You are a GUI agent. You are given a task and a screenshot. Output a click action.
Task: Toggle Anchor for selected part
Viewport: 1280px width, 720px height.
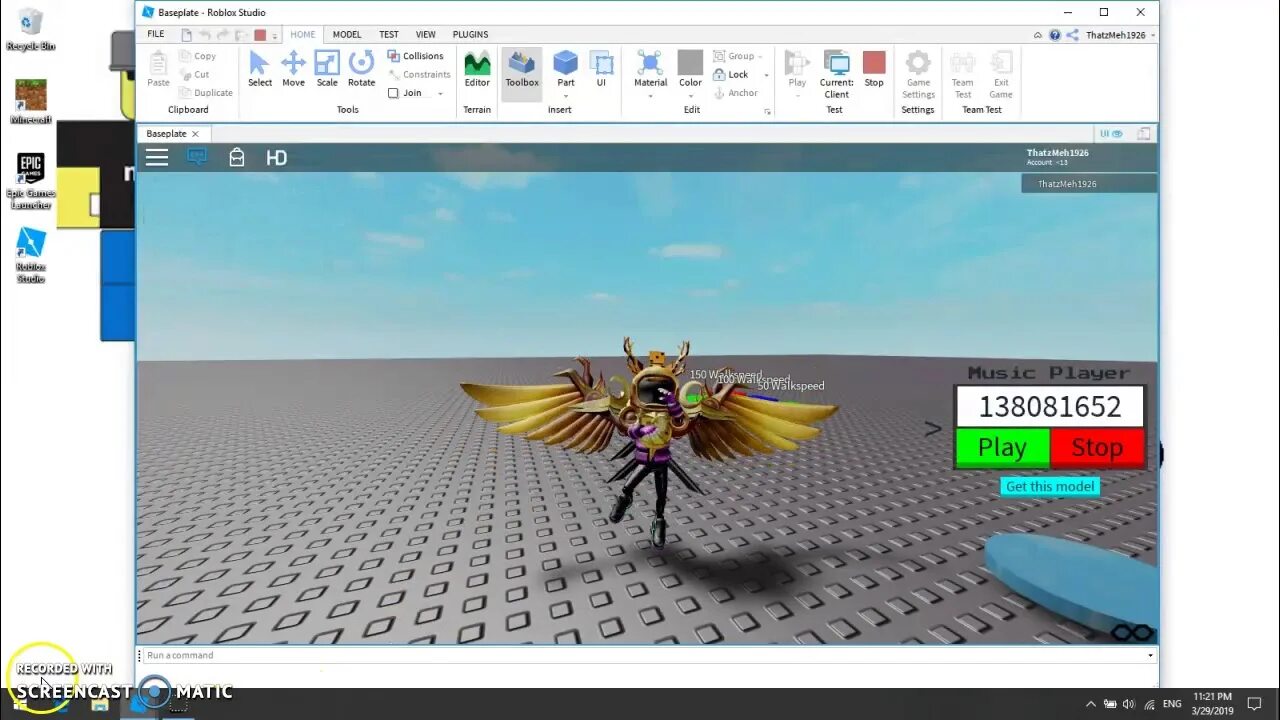point(735,93)
